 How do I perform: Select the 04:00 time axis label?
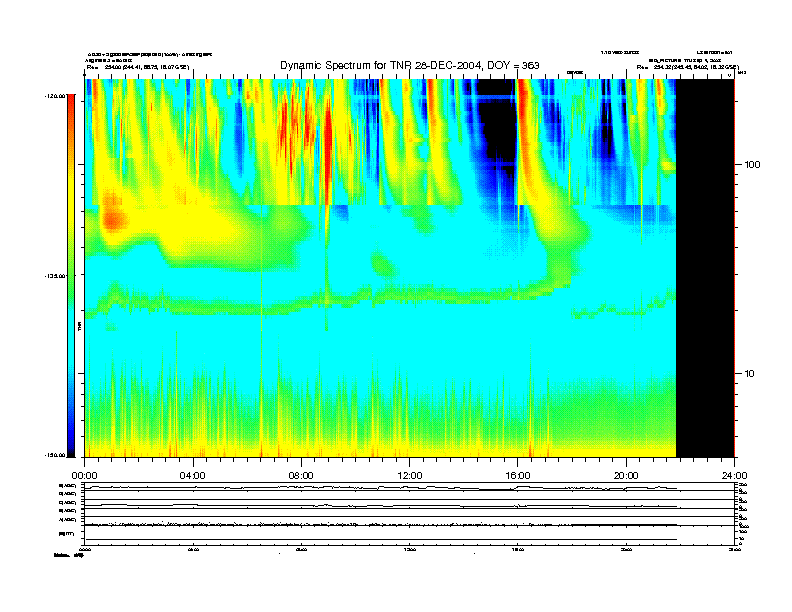(193, 476)
